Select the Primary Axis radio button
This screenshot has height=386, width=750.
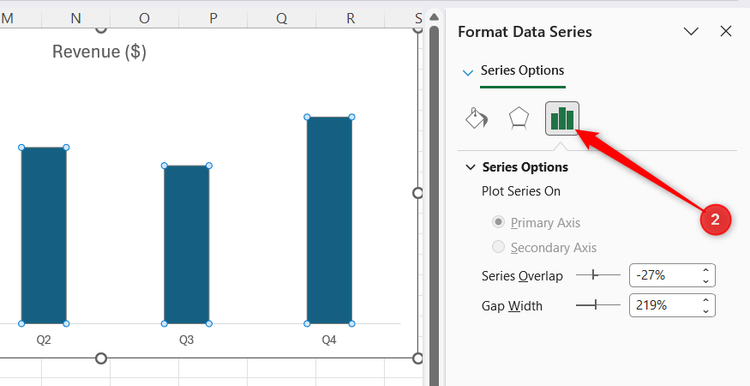[498, 222]
